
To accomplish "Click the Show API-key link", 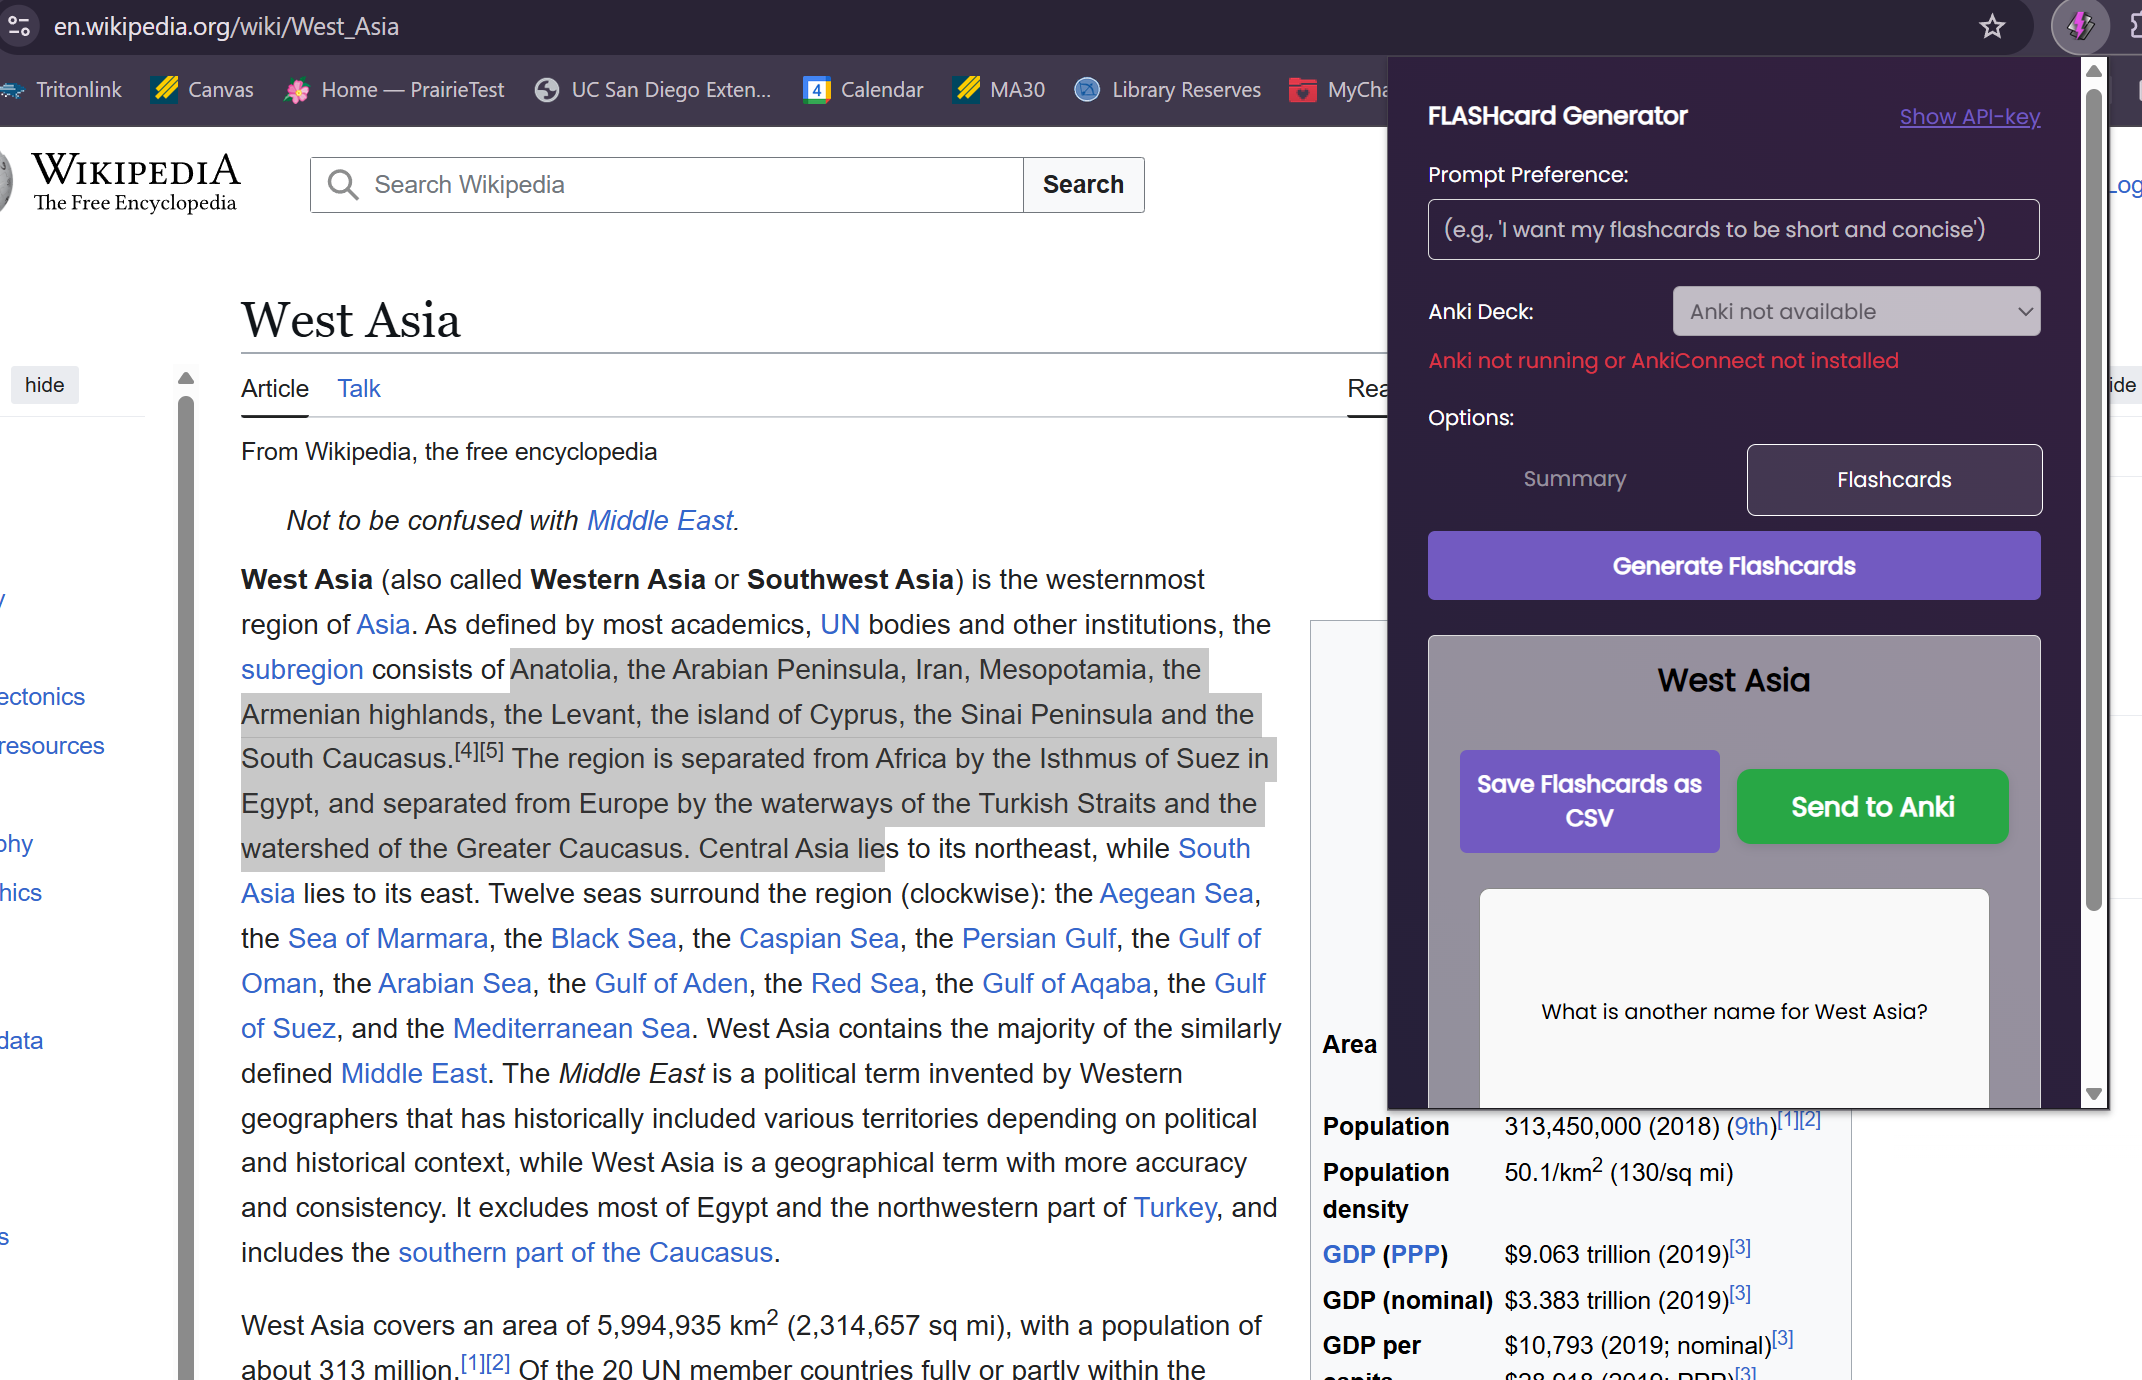I will click(x=1969, y=117).
